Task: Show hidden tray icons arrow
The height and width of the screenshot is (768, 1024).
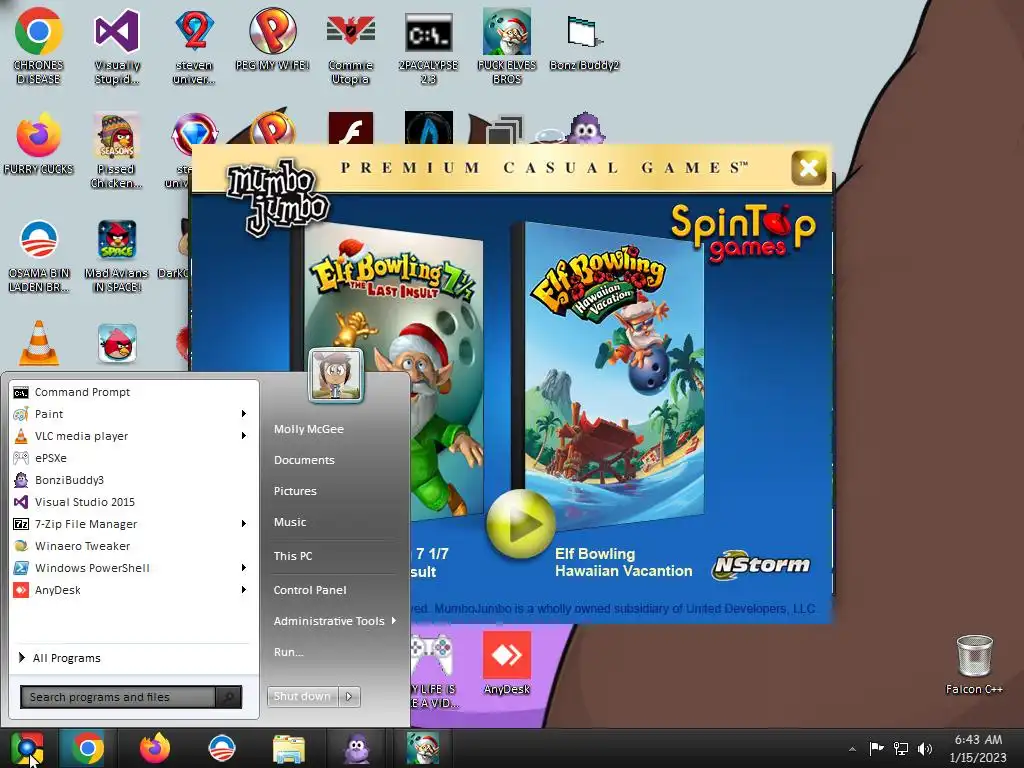Action: (852, 749)
